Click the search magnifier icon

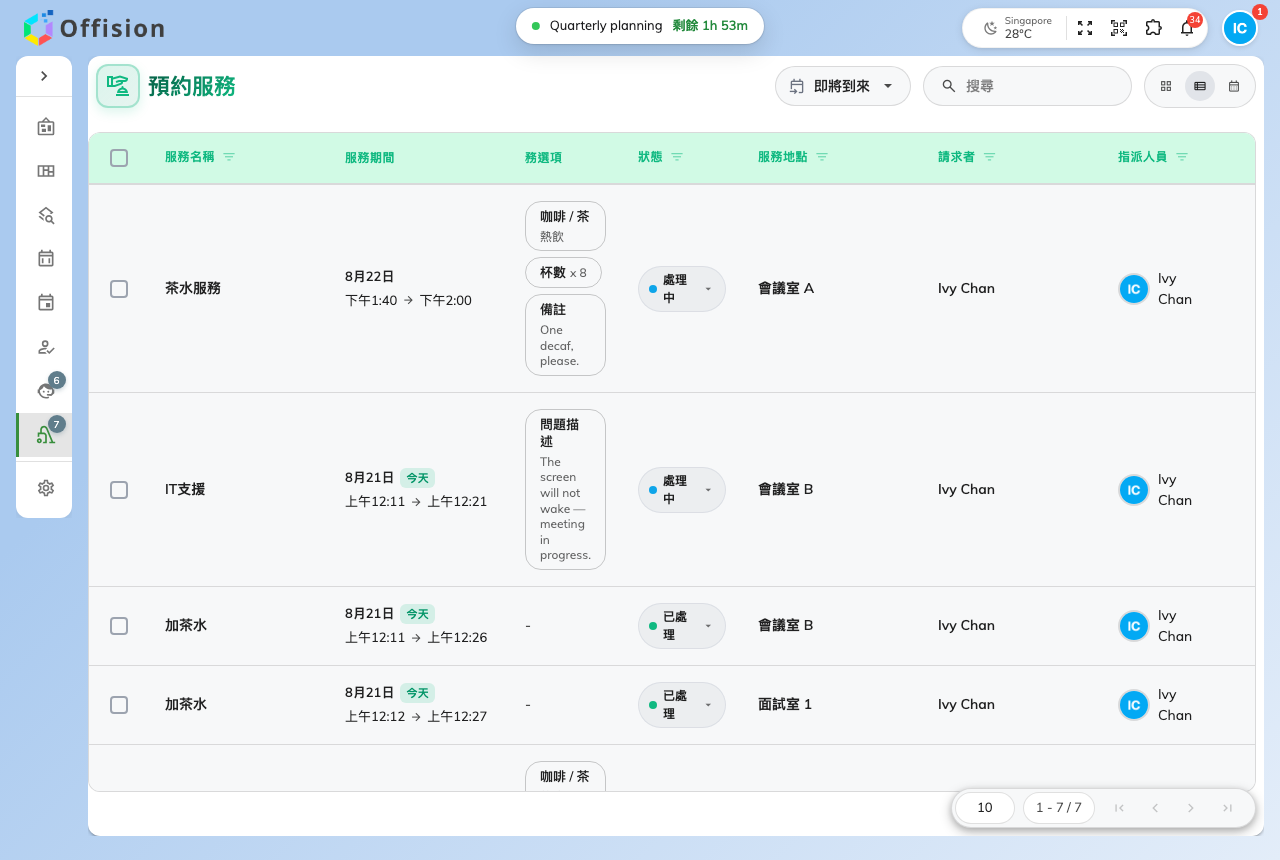[x=949, y=86]
